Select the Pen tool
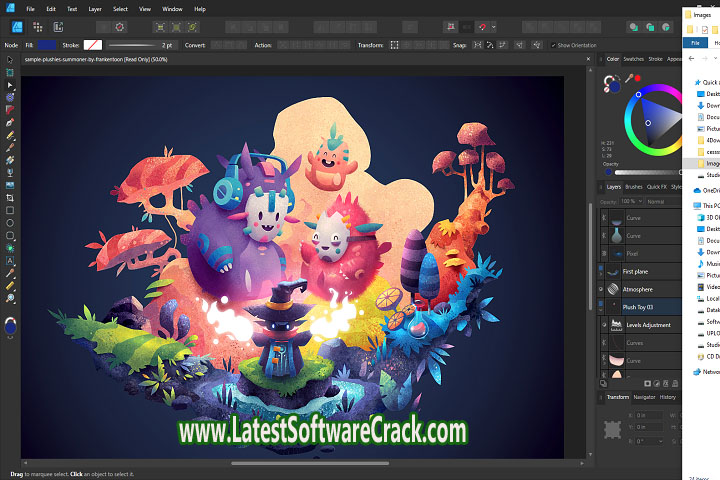 (10, 123)
